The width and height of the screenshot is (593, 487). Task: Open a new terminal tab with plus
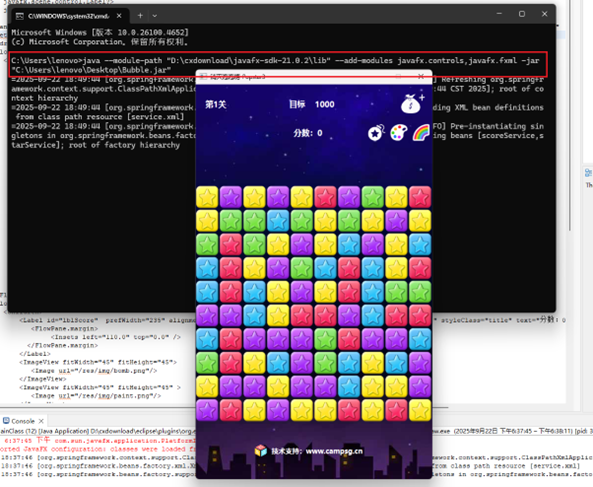pos(140,16)
